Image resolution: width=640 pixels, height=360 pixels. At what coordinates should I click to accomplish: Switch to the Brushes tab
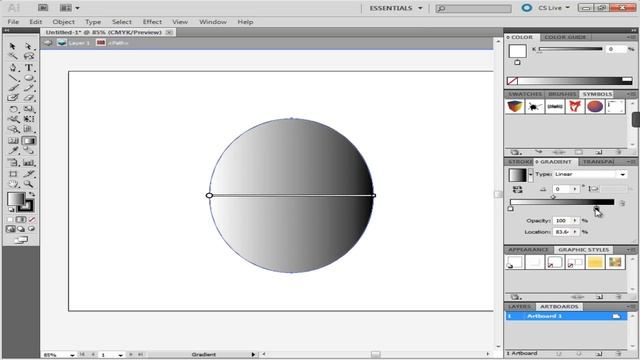(562, 94)
